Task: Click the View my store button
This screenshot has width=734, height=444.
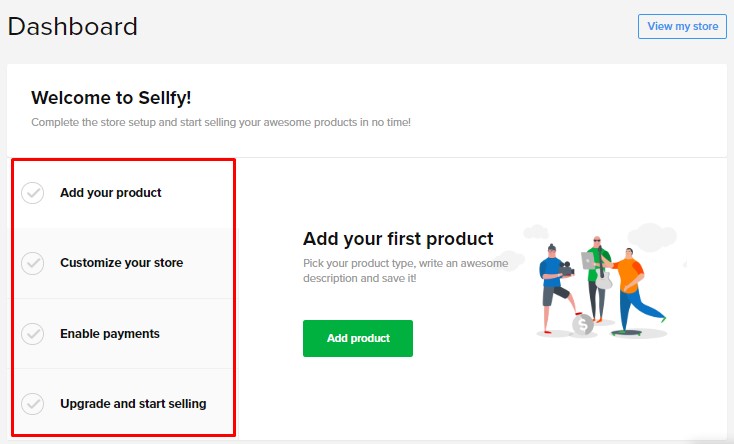Action: point(682,27)
